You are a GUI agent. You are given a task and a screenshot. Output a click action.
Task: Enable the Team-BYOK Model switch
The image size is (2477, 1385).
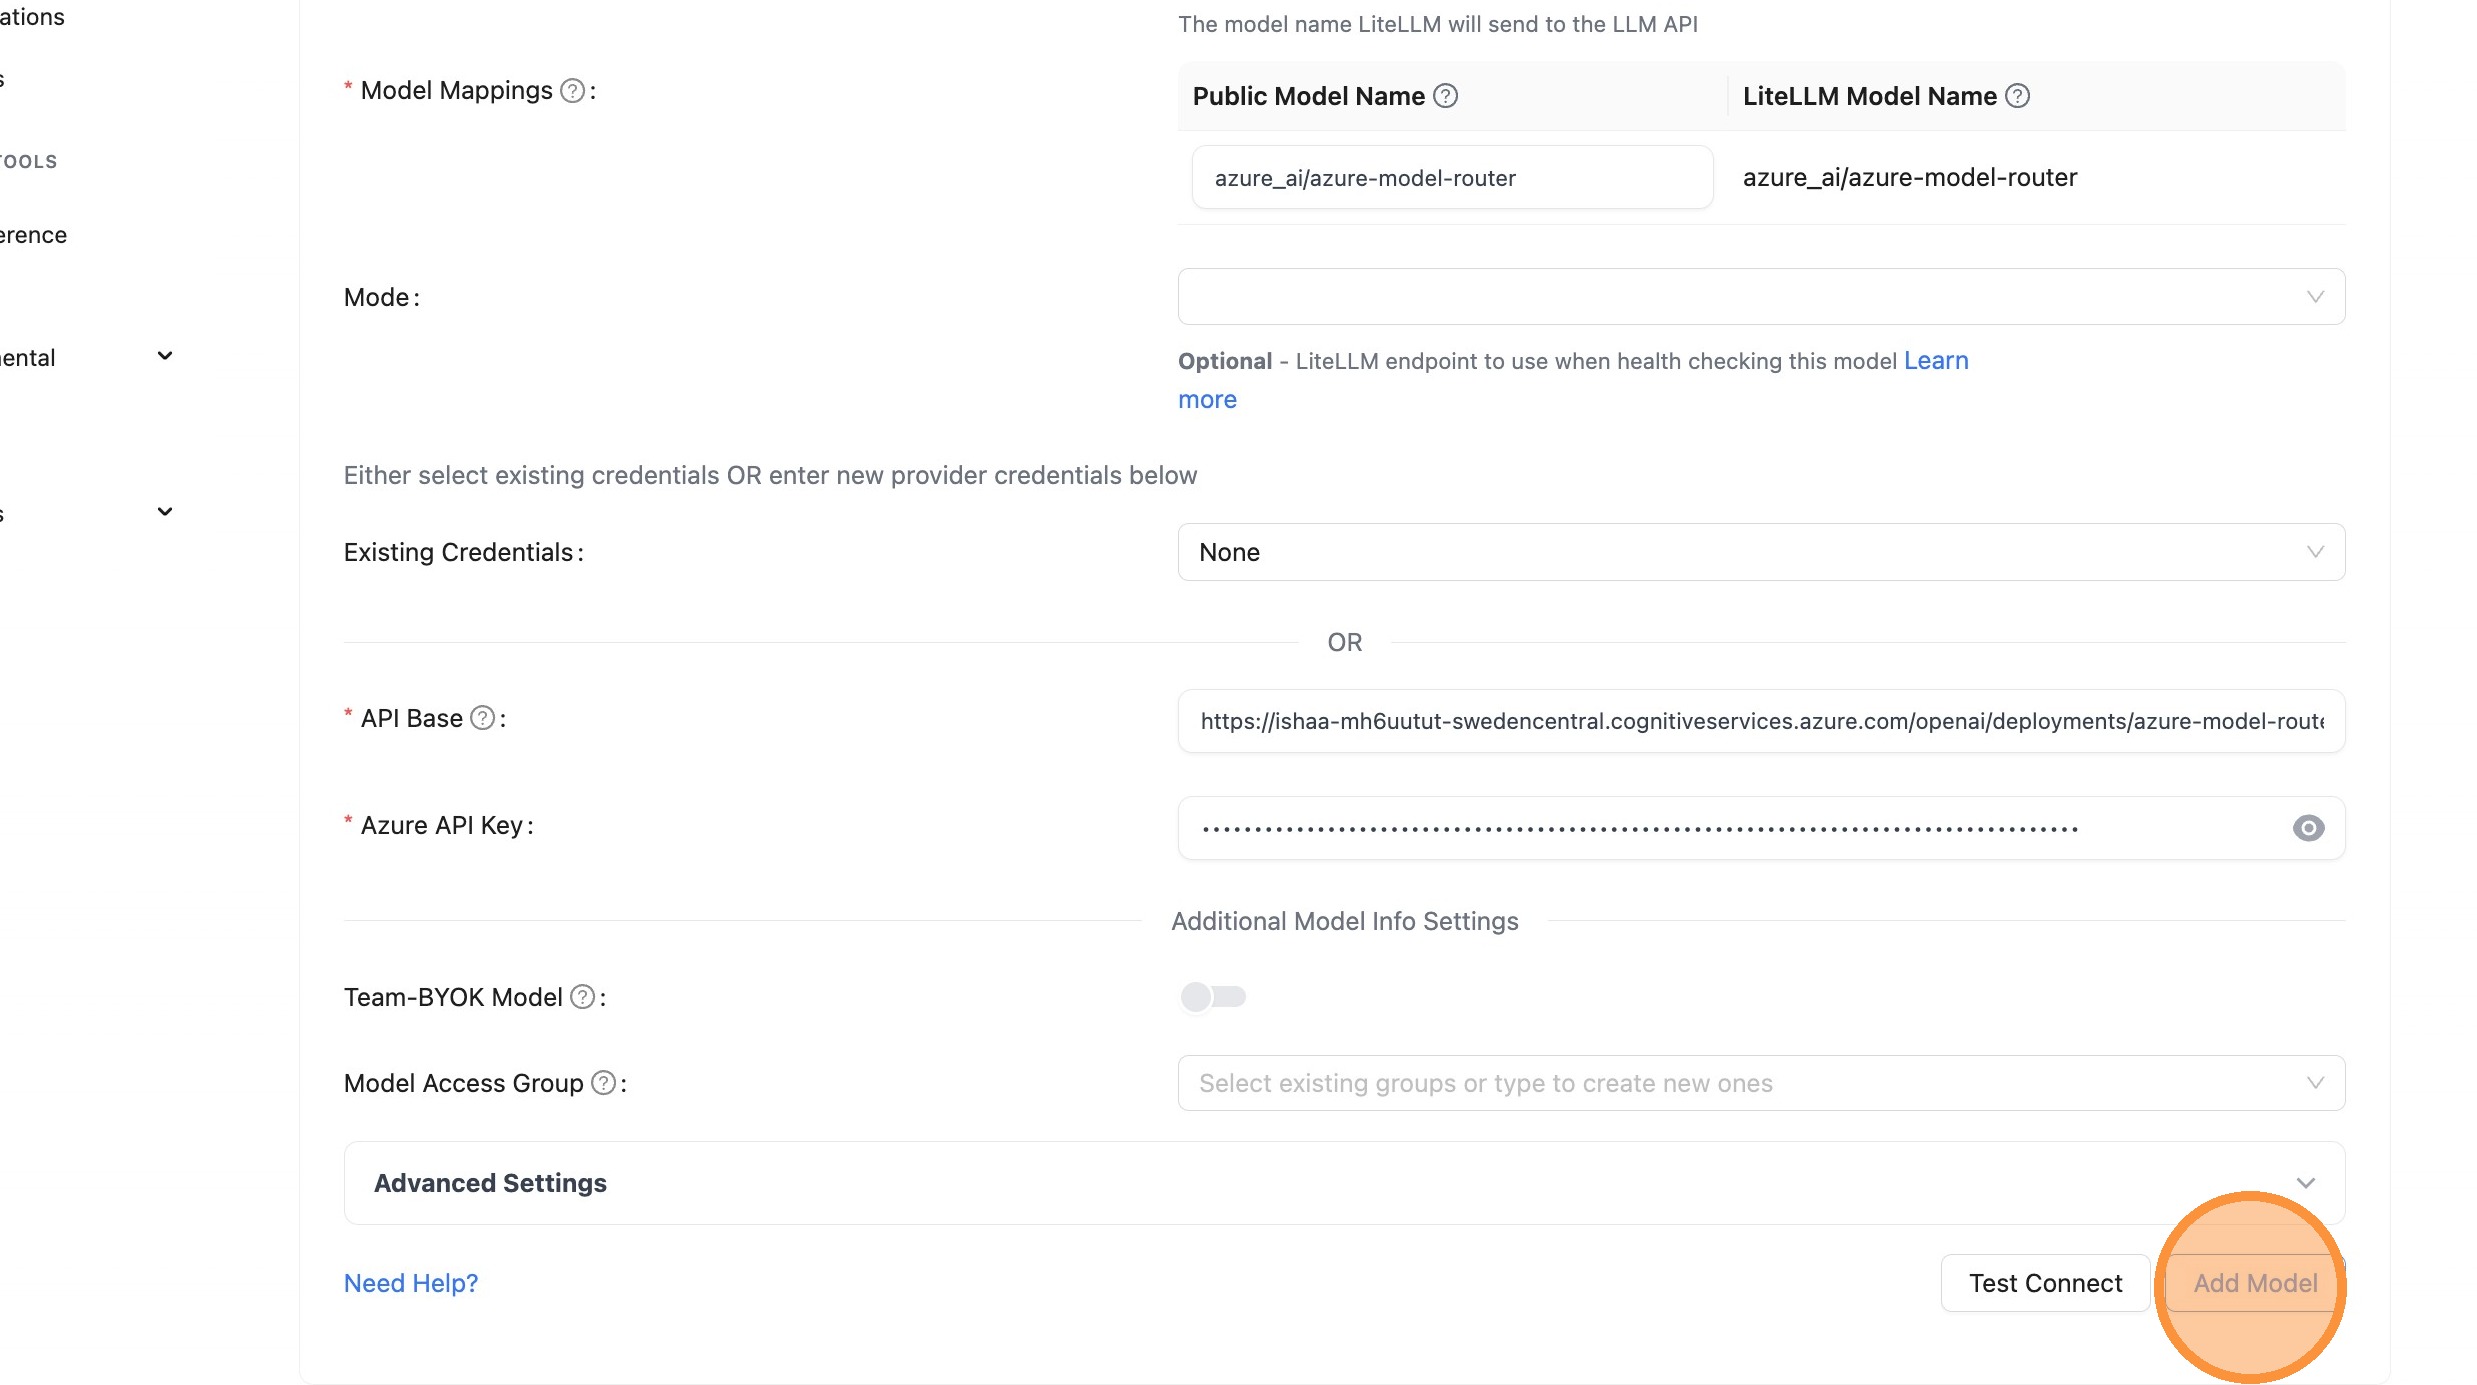[x=1212, y=997]
